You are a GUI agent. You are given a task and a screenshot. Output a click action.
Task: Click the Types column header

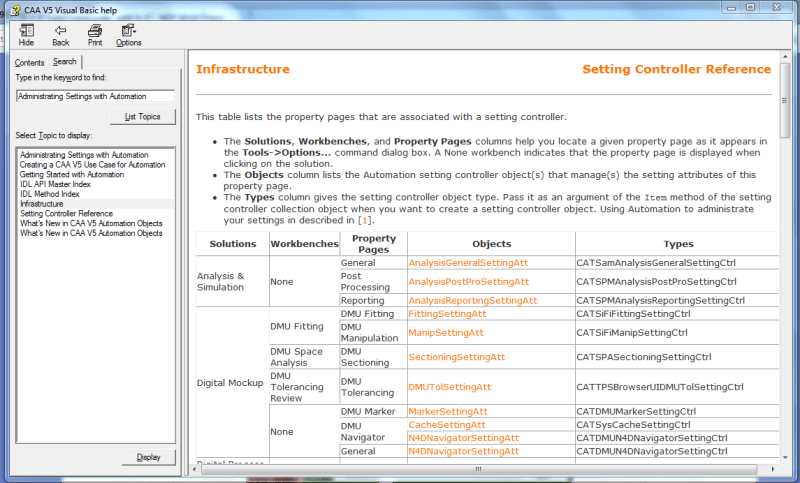(x=678, y=244)
